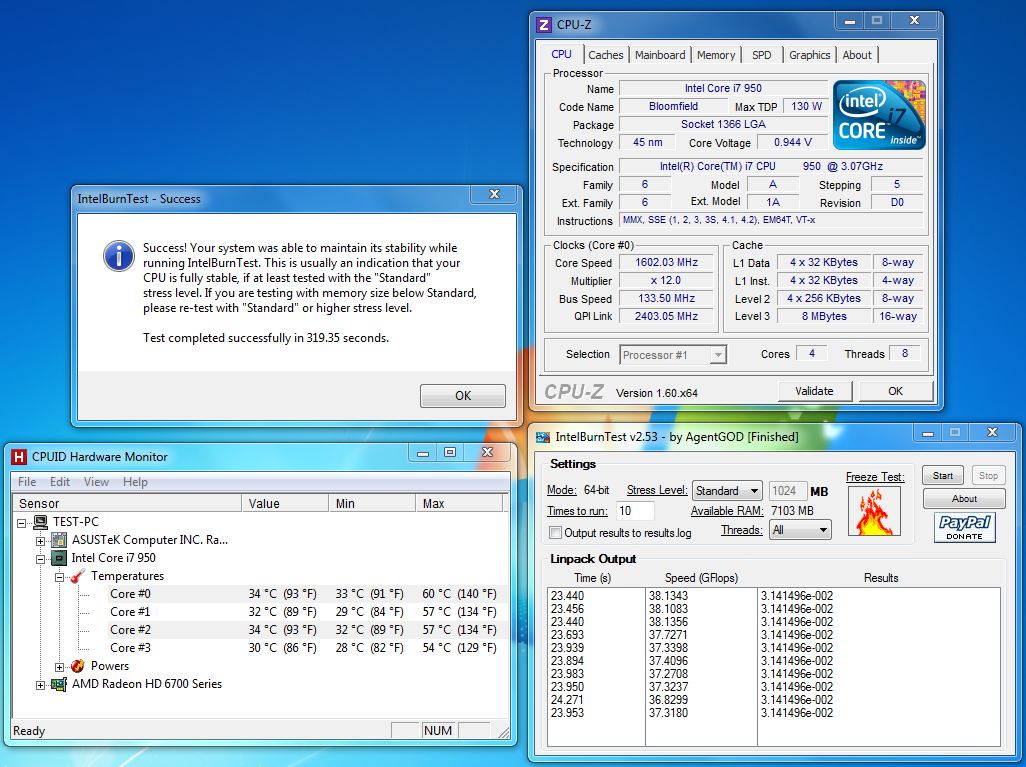Click the Sensor column header

[127, 503]
